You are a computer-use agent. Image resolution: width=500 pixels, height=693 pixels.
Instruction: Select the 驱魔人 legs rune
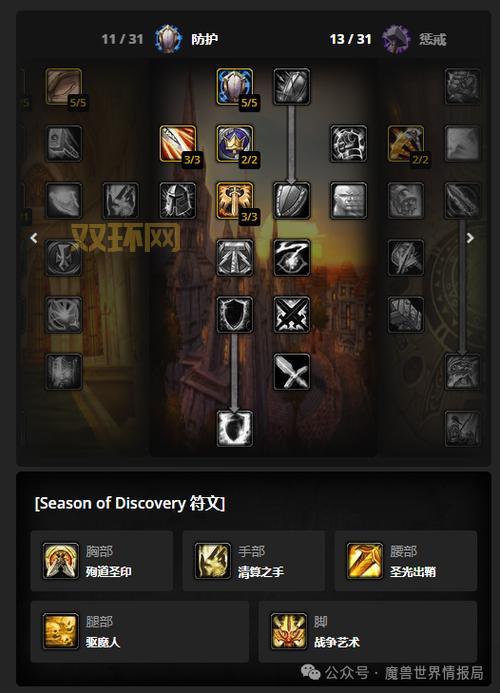coord(140,631)
